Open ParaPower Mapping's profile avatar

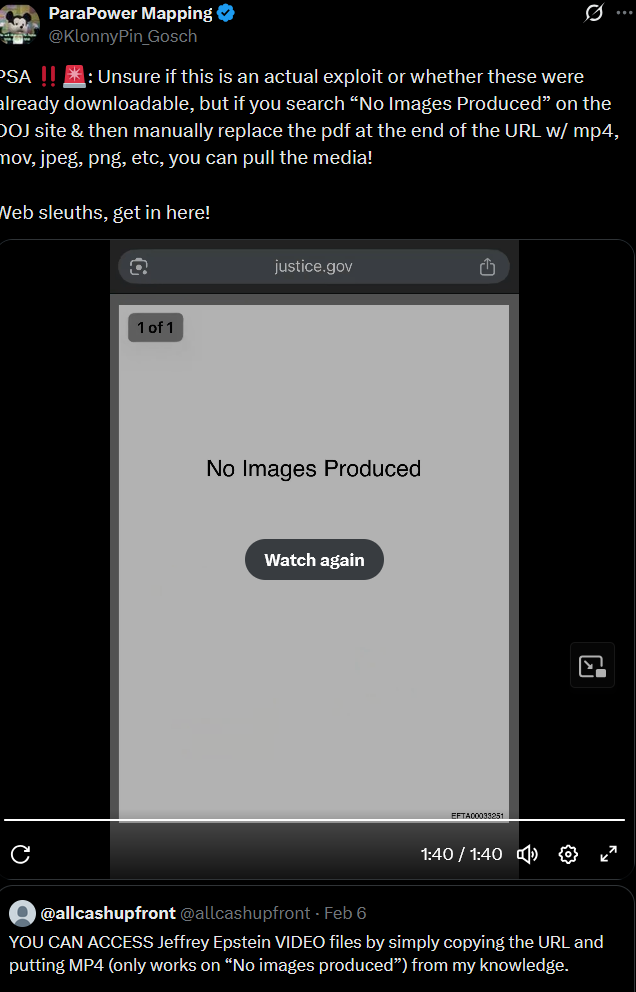(19, 24)
